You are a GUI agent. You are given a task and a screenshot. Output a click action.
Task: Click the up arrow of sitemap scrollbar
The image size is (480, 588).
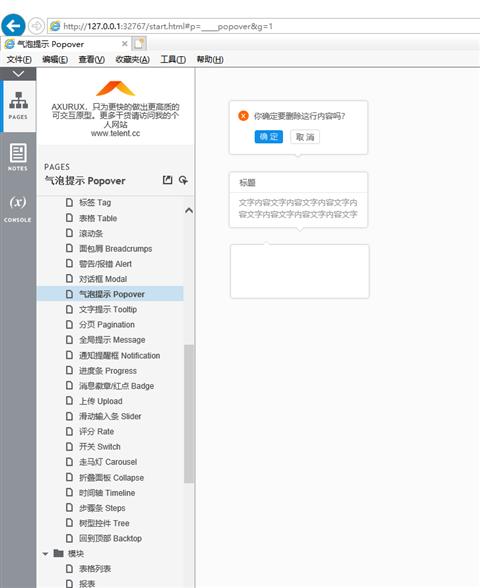pos(189,211)
